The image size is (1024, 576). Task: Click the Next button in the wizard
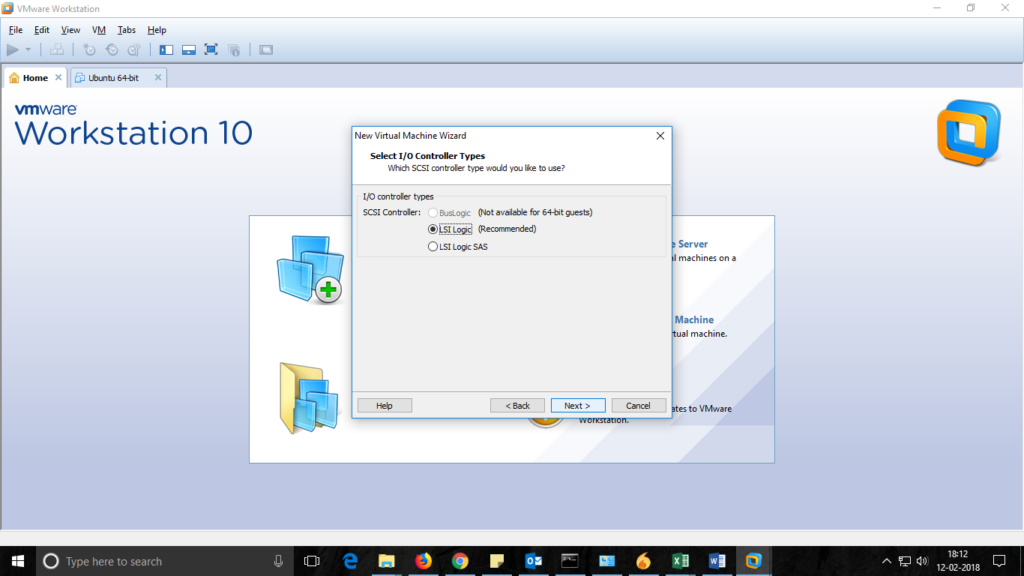point(577,405)
